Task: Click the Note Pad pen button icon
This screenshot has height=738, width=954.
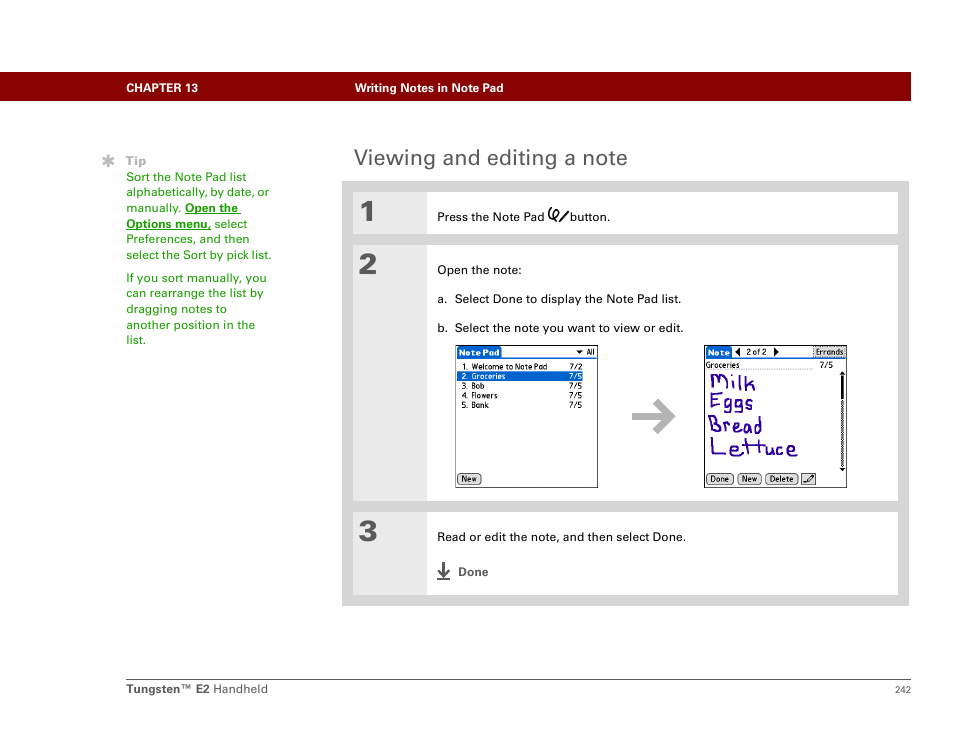Action: tap(557, 214)
